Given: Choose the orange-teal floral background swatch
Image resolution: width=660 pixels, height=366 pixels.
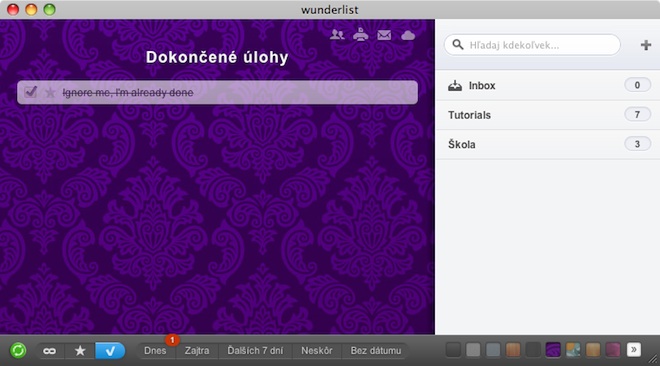Looking at the screenshot, I should (x=573, y=350).
